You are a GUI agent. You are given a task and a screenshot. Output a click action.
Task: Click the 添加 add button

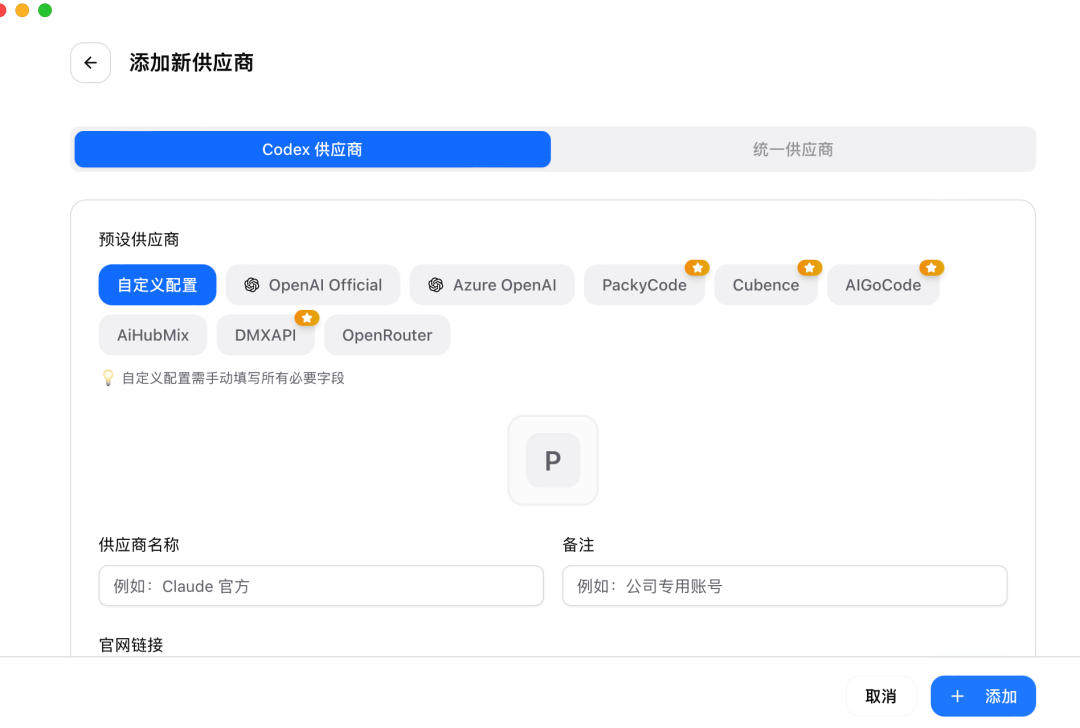point(983,695)
